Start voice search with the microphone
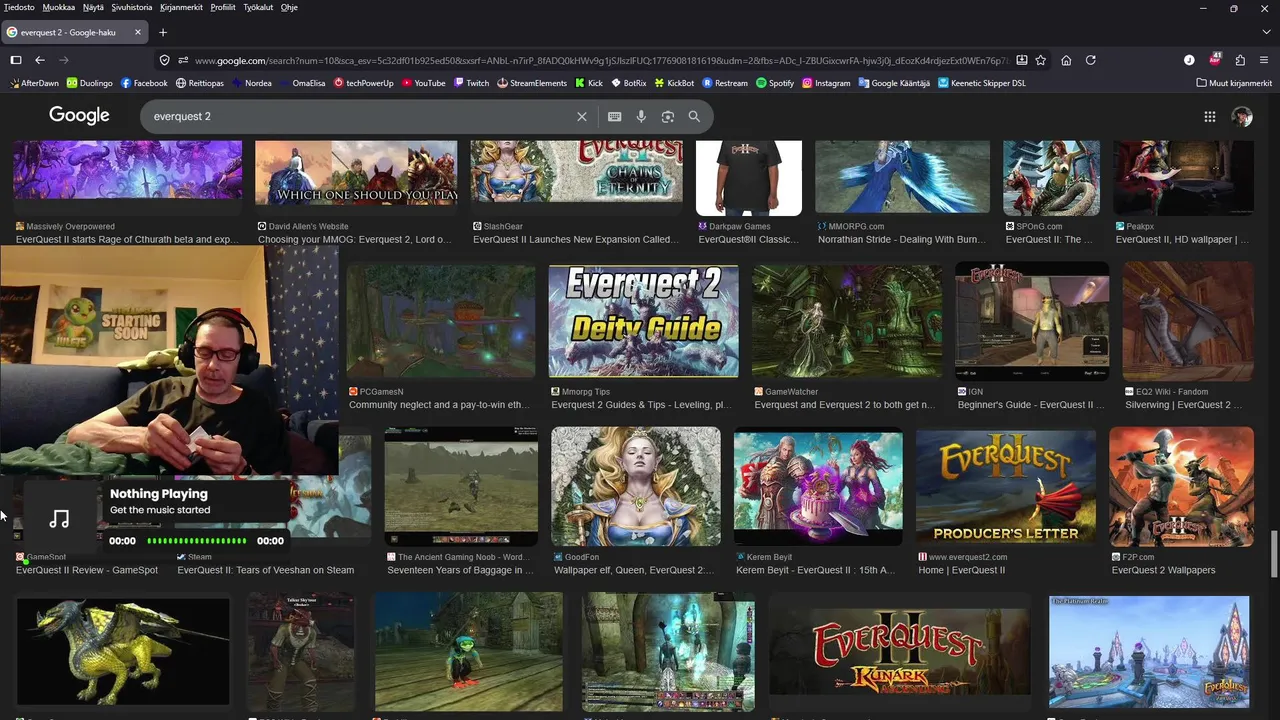This screenshot has height=720, width=1280. pyautogui.click(x=641, y=116)
